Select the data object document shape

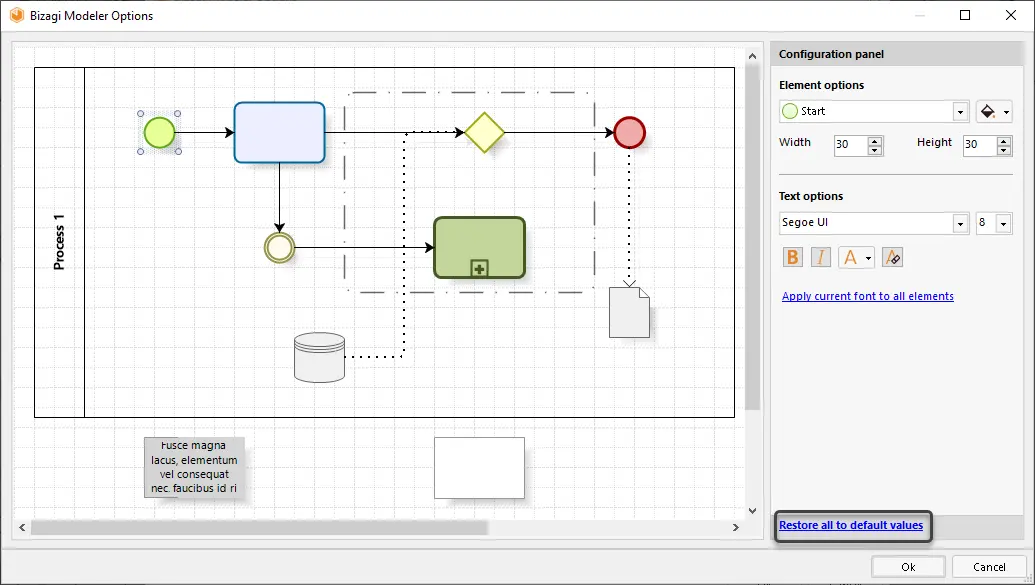tap(629, 312)
